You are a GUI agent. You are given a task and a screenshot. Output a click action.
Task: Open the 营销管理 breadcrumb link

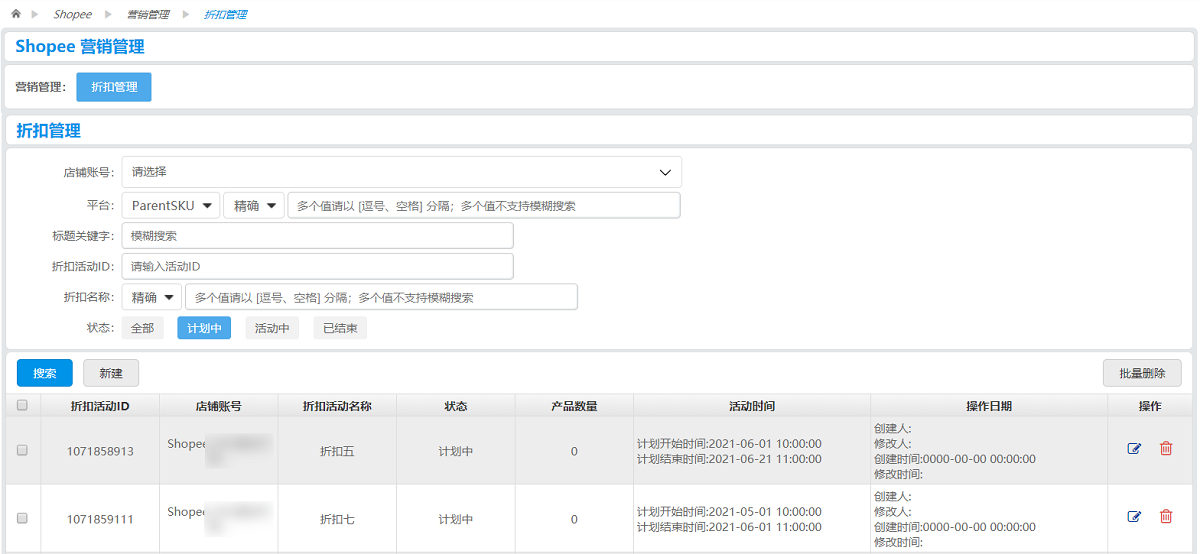[x=148, y=15]
